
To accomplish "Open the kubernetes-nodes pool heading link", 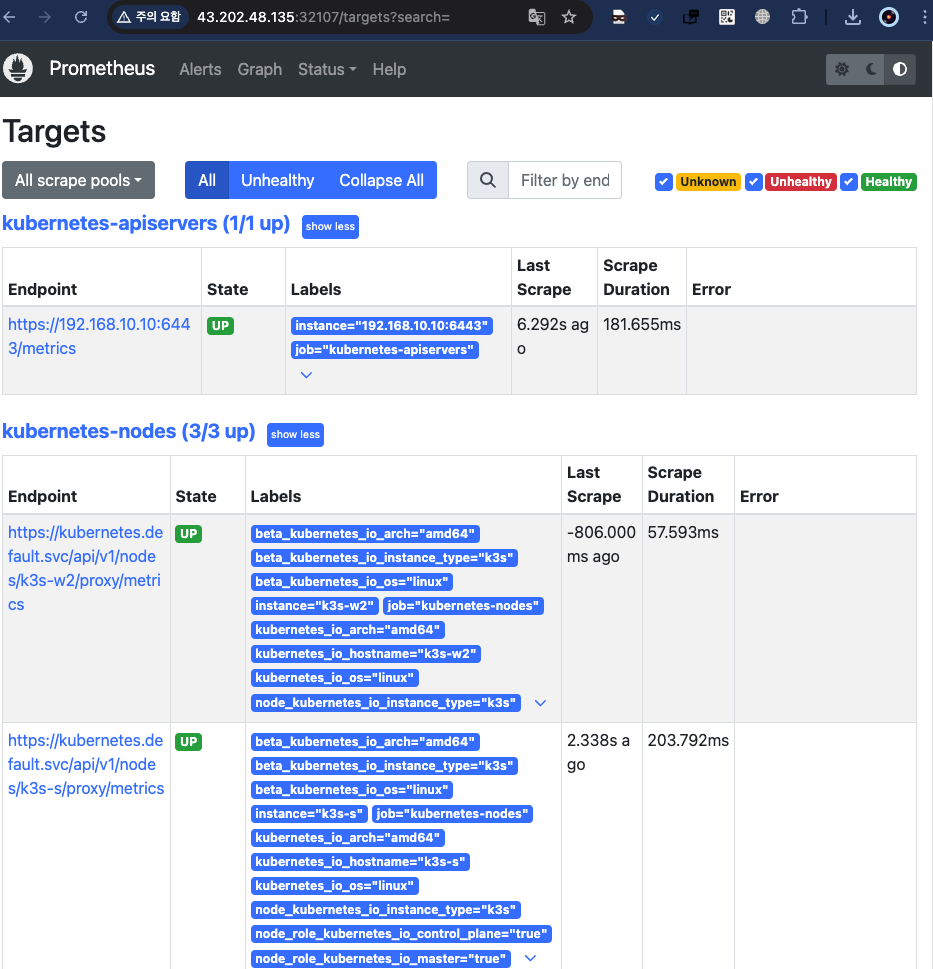I will coord(129,431).
